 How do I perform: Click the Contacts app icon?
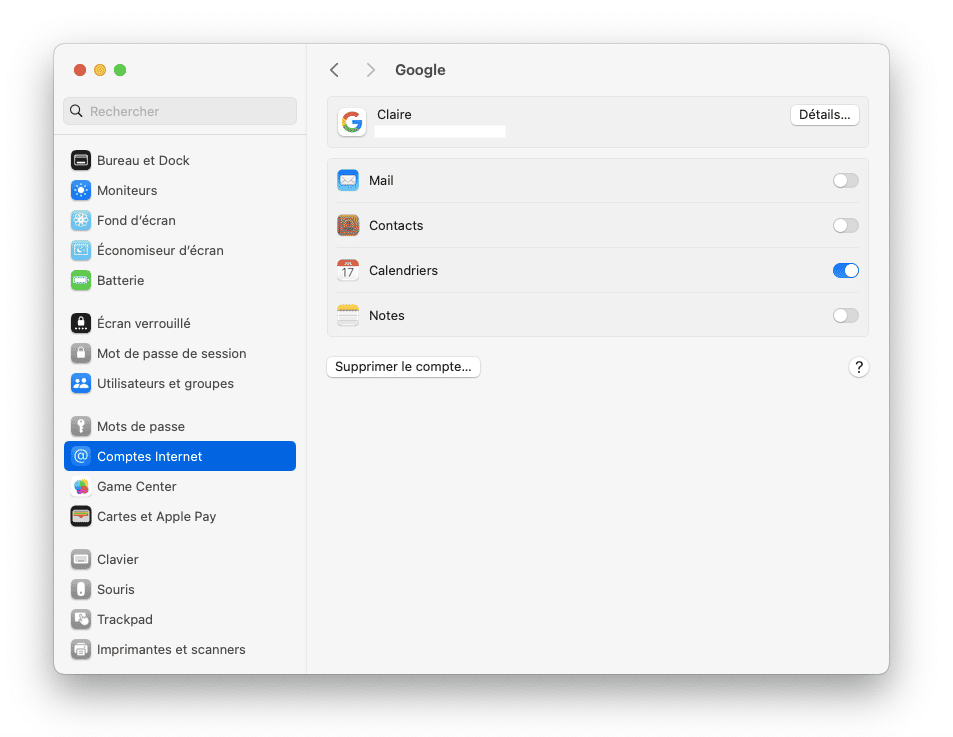pyautogui.click(x=348, y=225)
